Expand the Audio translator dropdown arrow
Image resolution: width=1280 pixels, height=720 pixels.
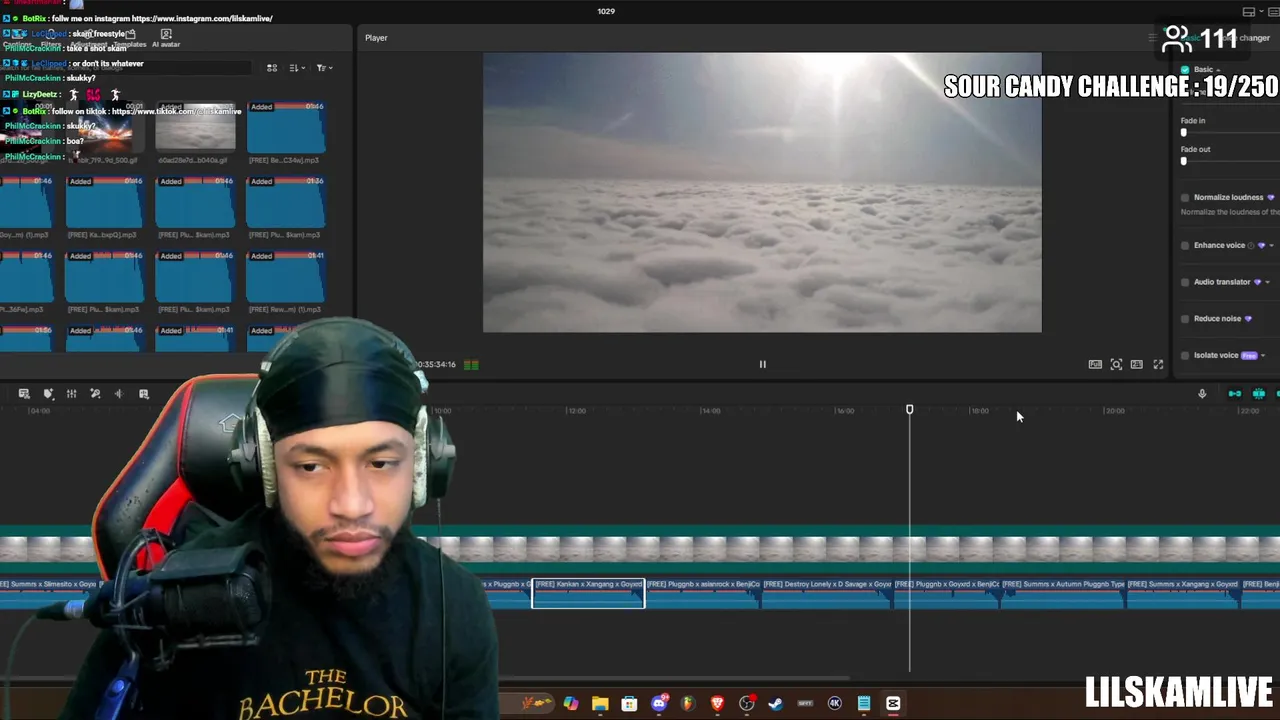tap(1267, 282)
